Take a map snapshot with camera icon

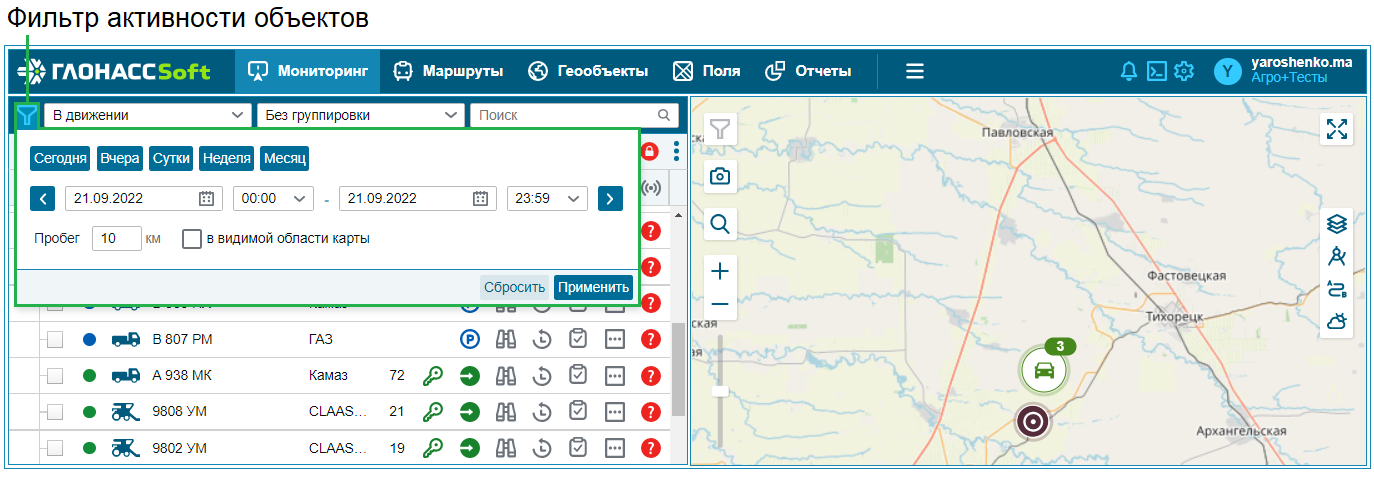point(720,177)
